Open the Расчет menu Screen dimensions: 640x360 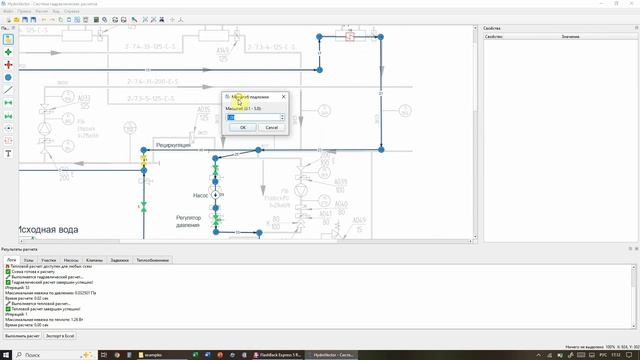tap(42, 11)
